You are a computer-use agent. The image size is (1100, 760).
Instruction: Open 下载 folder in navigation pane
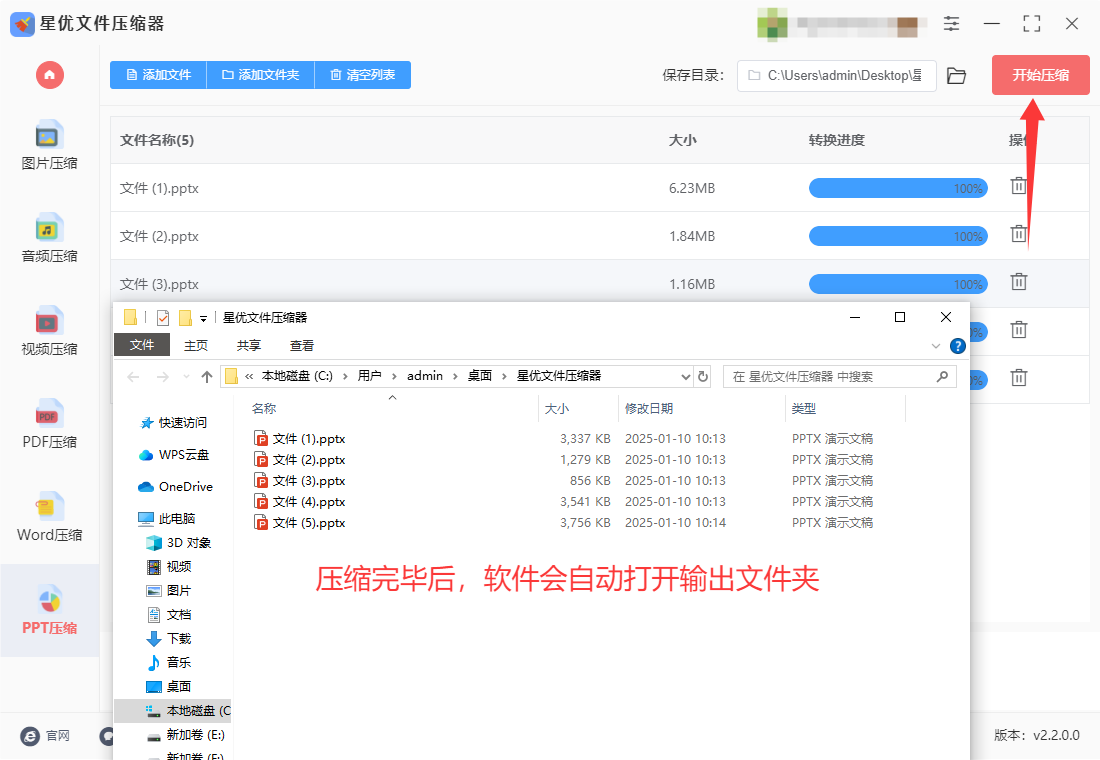(x=168, y=639)
